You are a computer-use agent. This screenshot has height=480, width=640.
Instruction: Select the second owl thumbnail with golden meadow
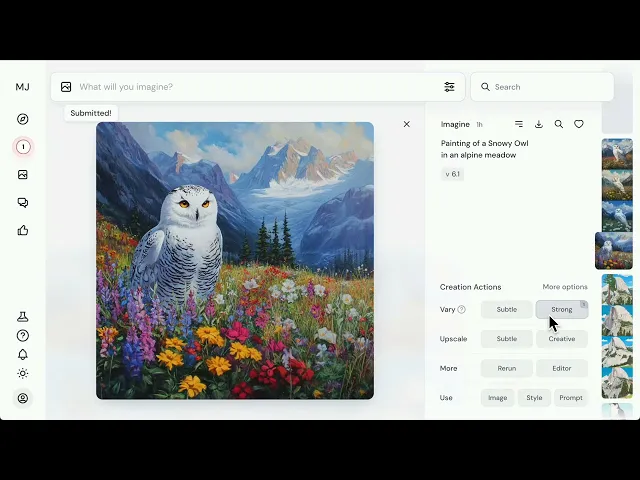tap(617, 185)
